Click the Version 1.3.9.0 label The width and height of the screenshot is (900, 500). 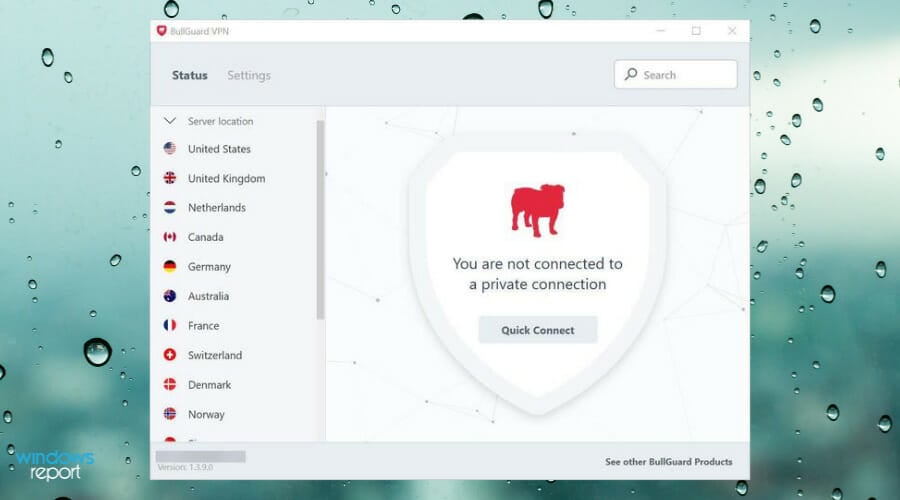tap(185, 467)
